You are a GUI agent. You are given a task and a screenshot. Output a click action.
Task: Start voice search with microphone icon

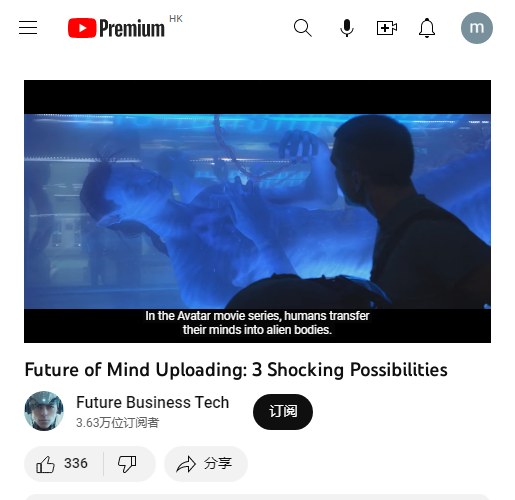pyautogui.click(x=347, y=28)
